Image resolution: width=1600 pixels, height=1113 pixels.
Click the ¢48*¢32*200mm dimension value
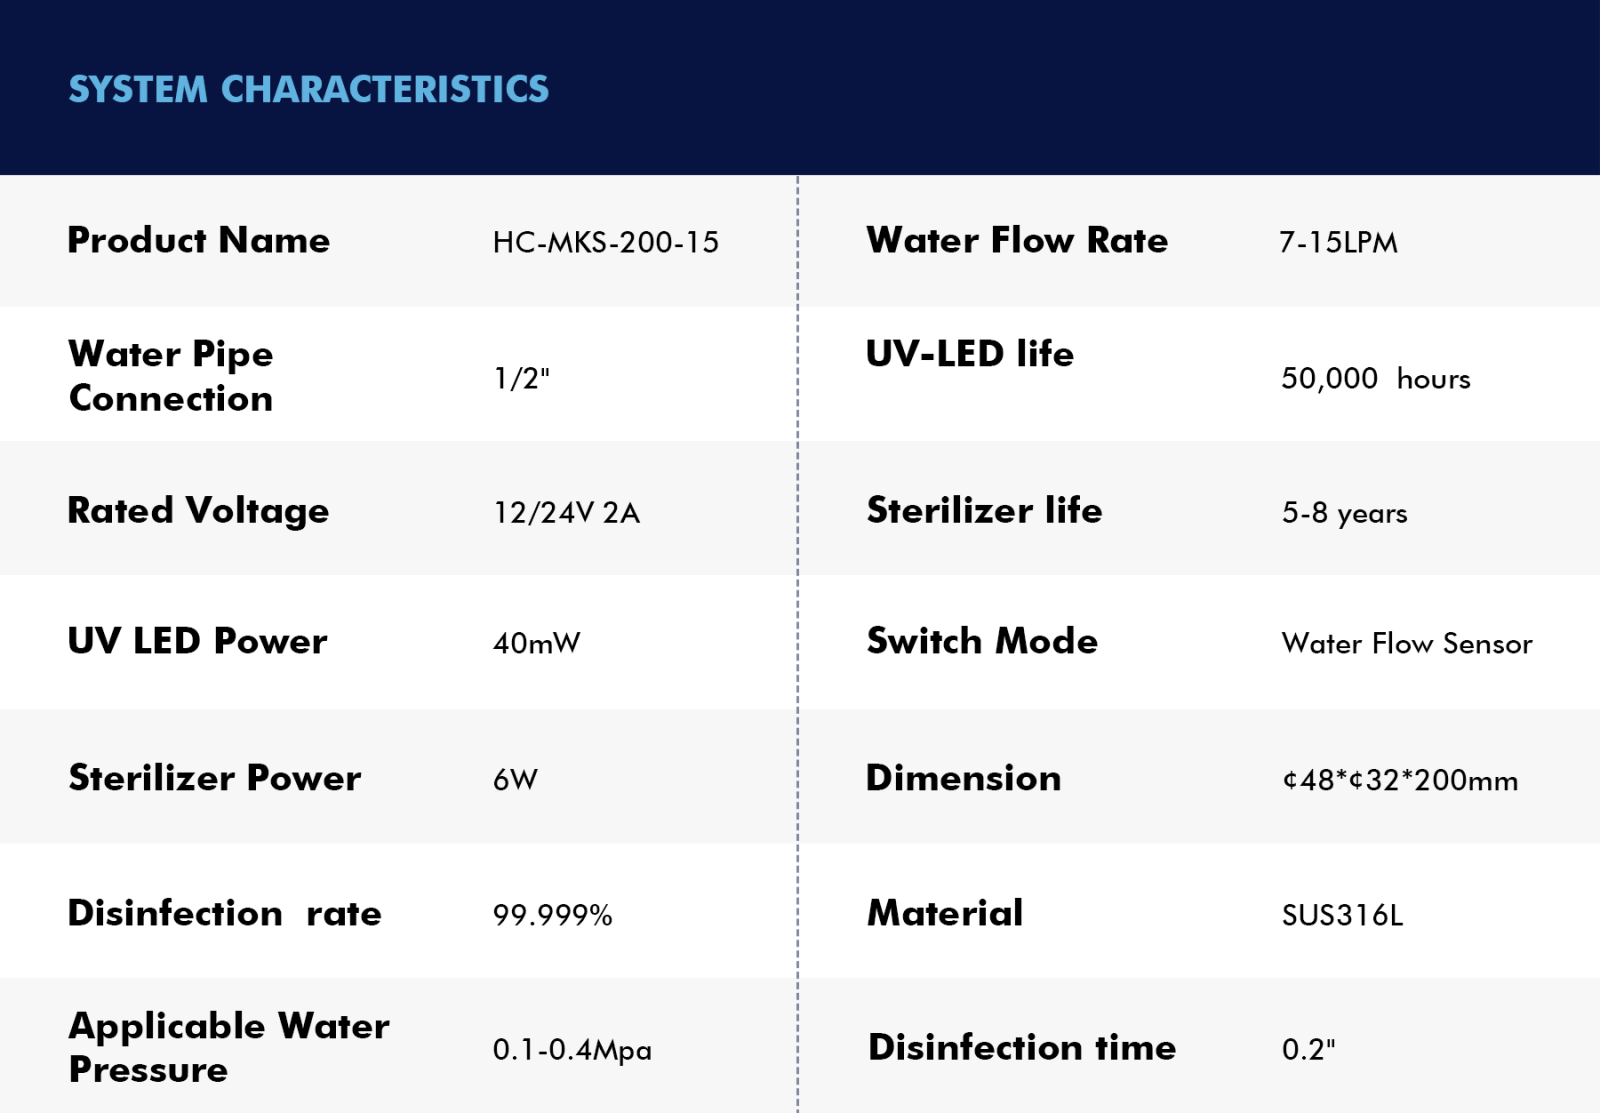click(1400, 780)
